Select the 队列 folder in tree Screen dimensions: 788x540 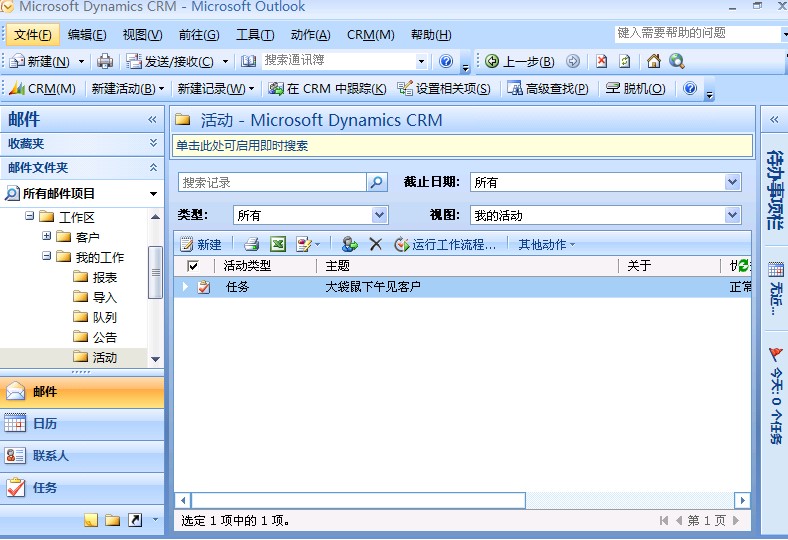[x=104, y=317]
